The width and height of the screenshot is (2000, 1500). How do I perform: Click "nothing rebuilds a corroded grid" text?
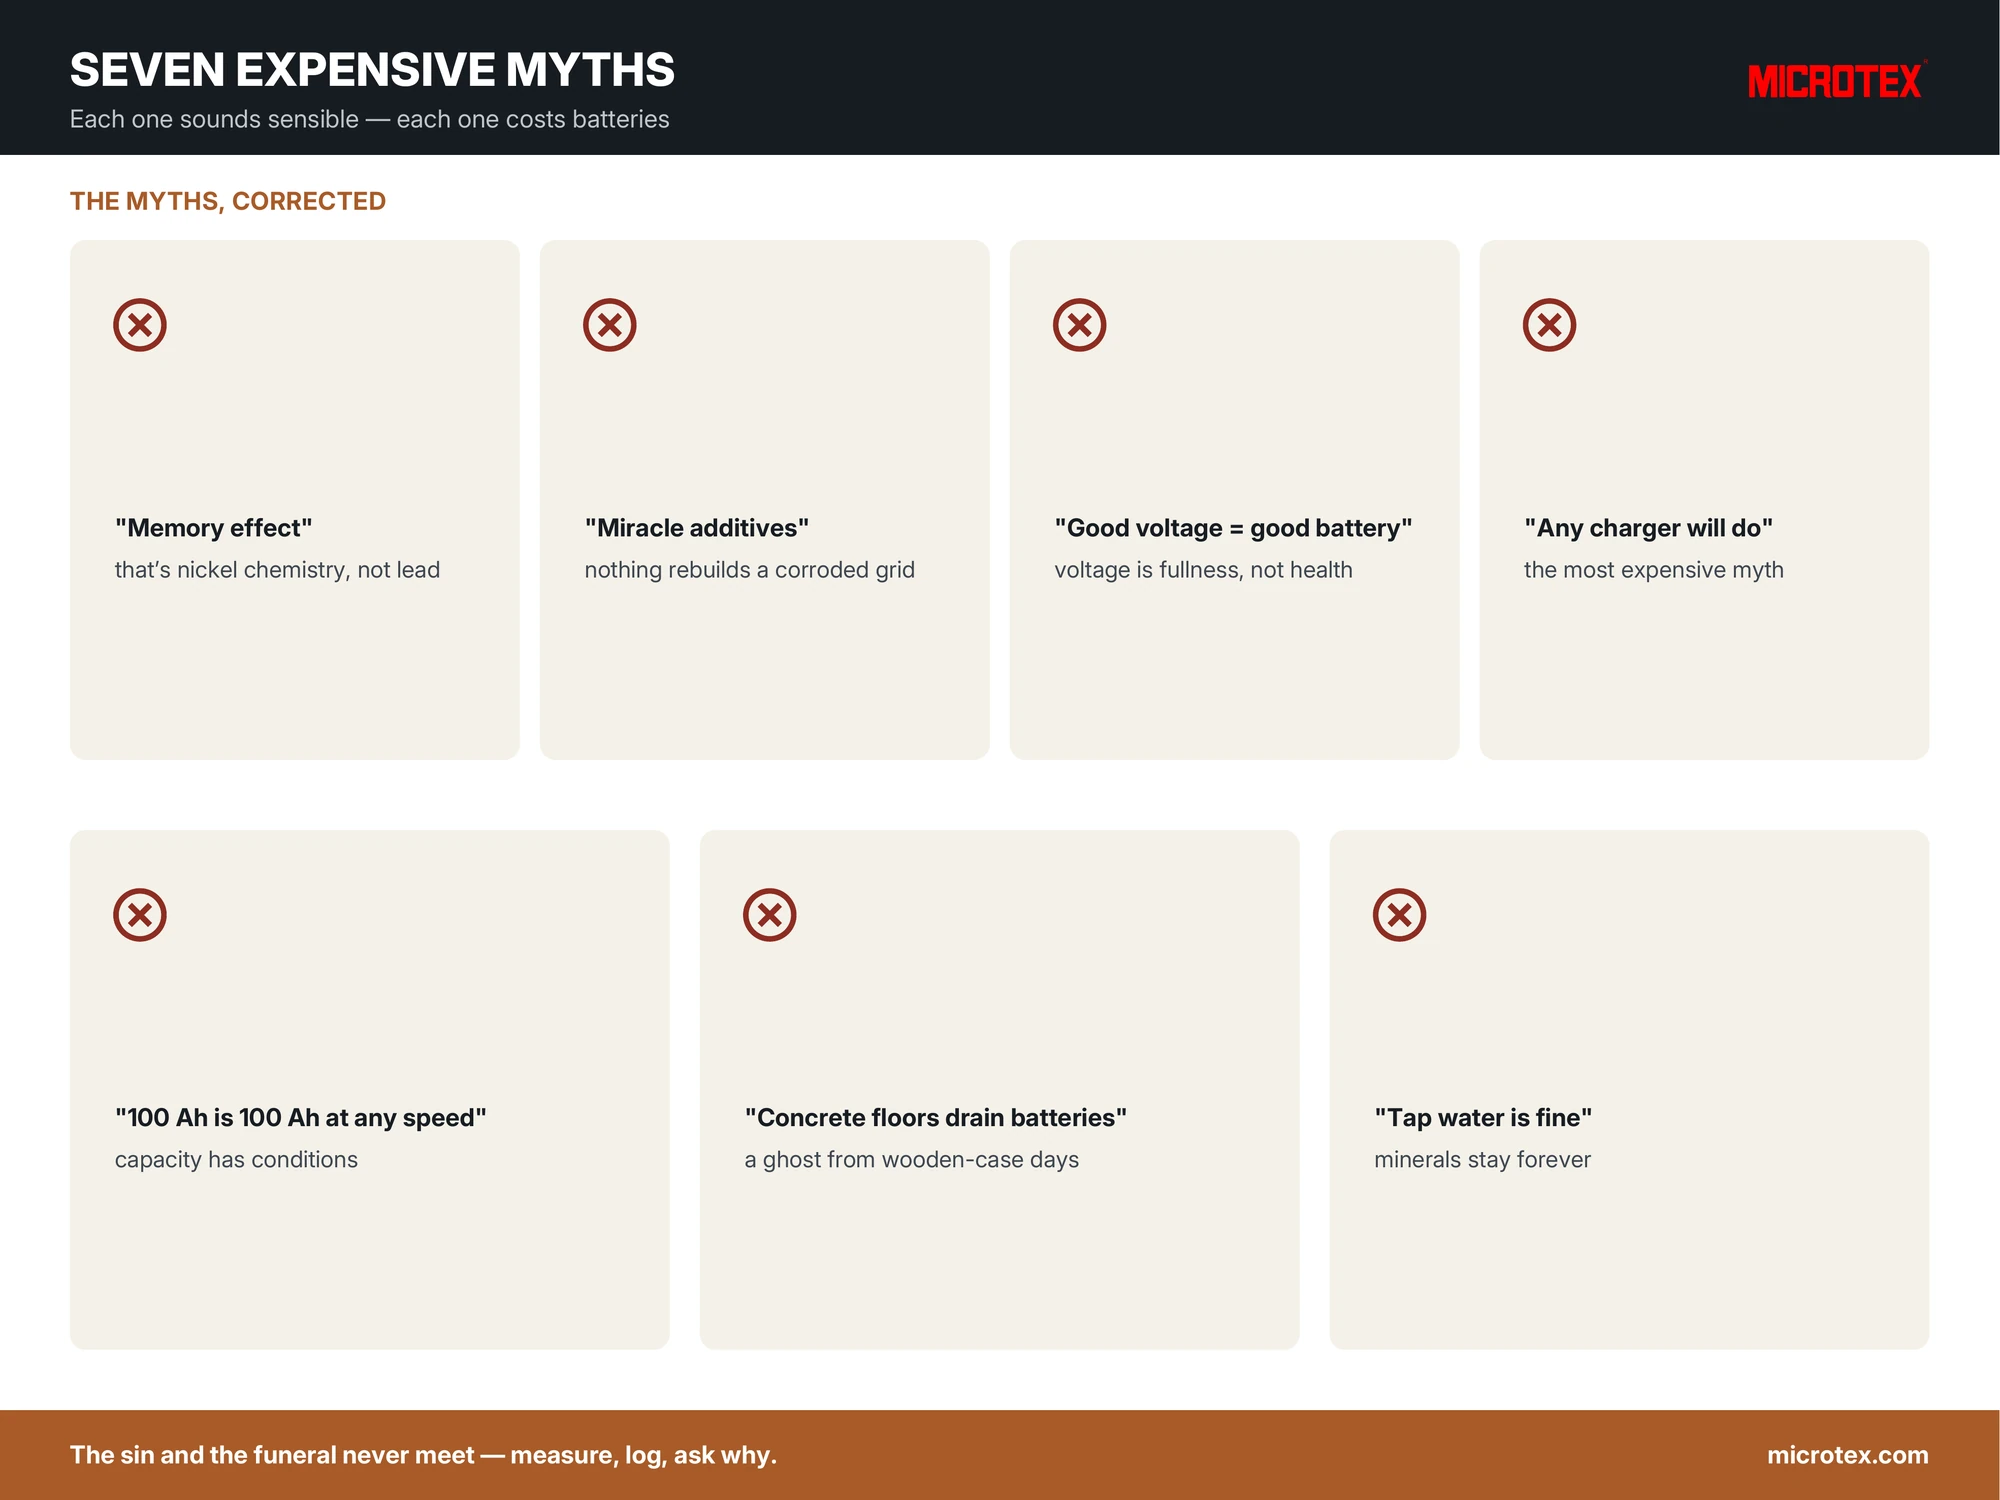tap(750, 570)
